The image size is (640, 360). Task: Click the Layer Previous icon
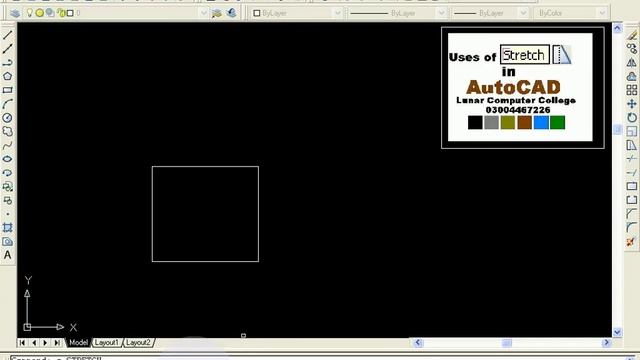coord(231,13)
